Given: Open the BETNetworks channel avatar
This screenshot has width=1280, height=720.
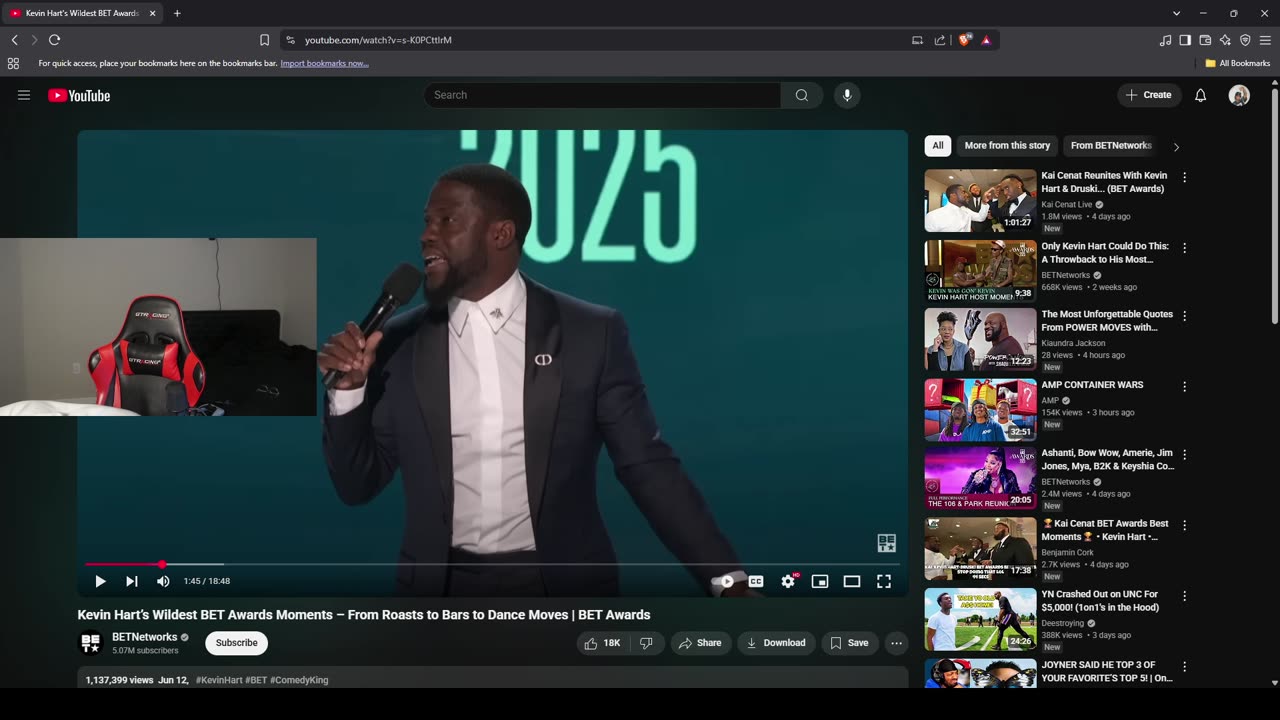Looking at the screenshot, I should click(x=91, y=643).
